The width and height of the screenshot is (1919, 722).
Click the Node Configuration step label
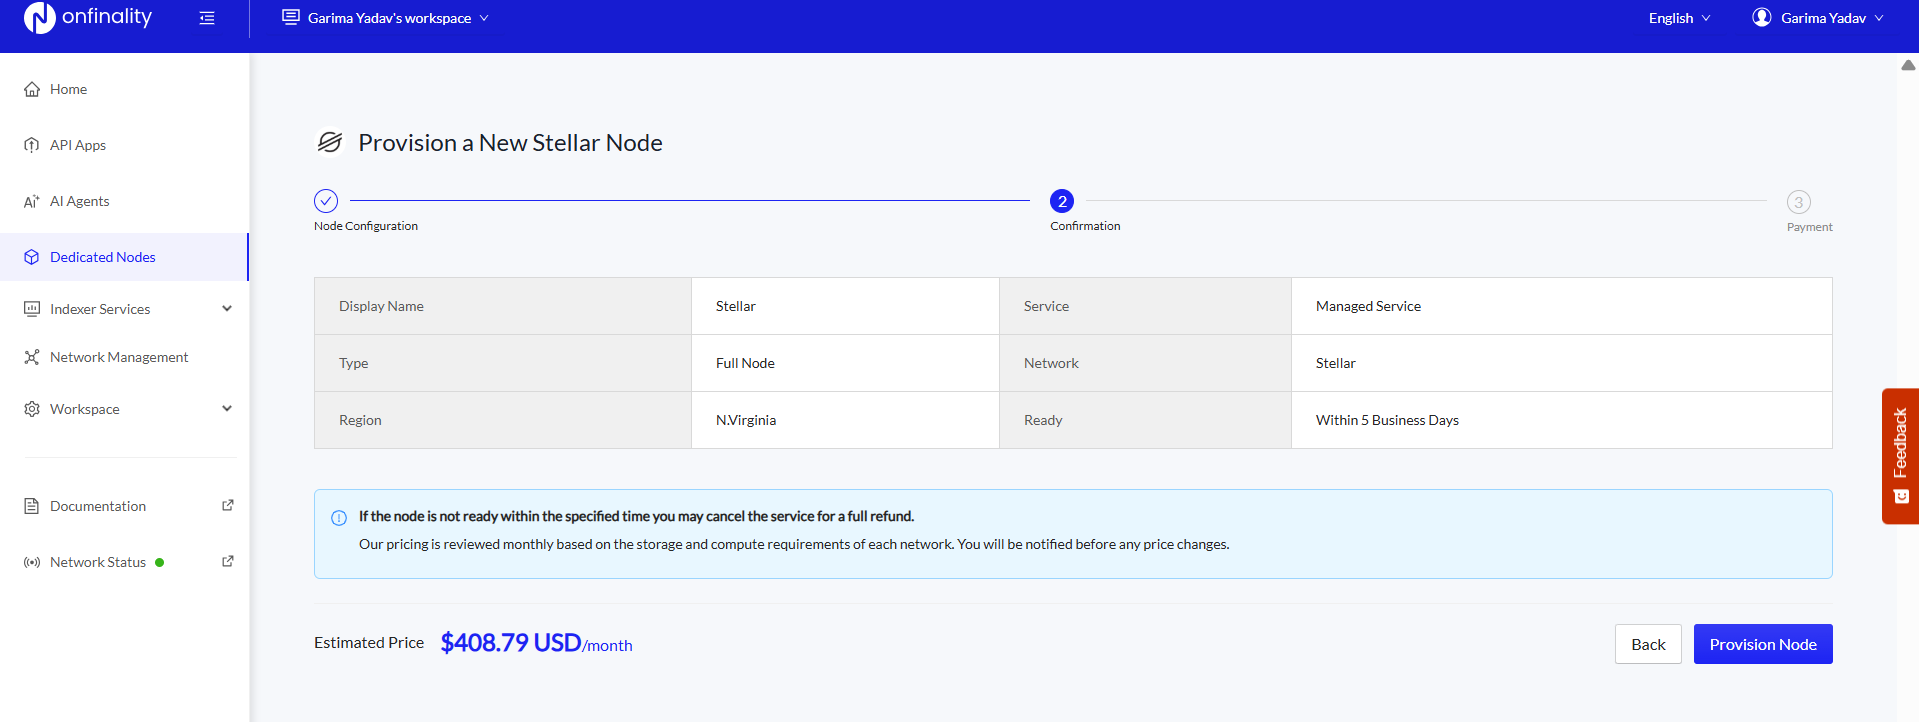click(x=366, y=226)
